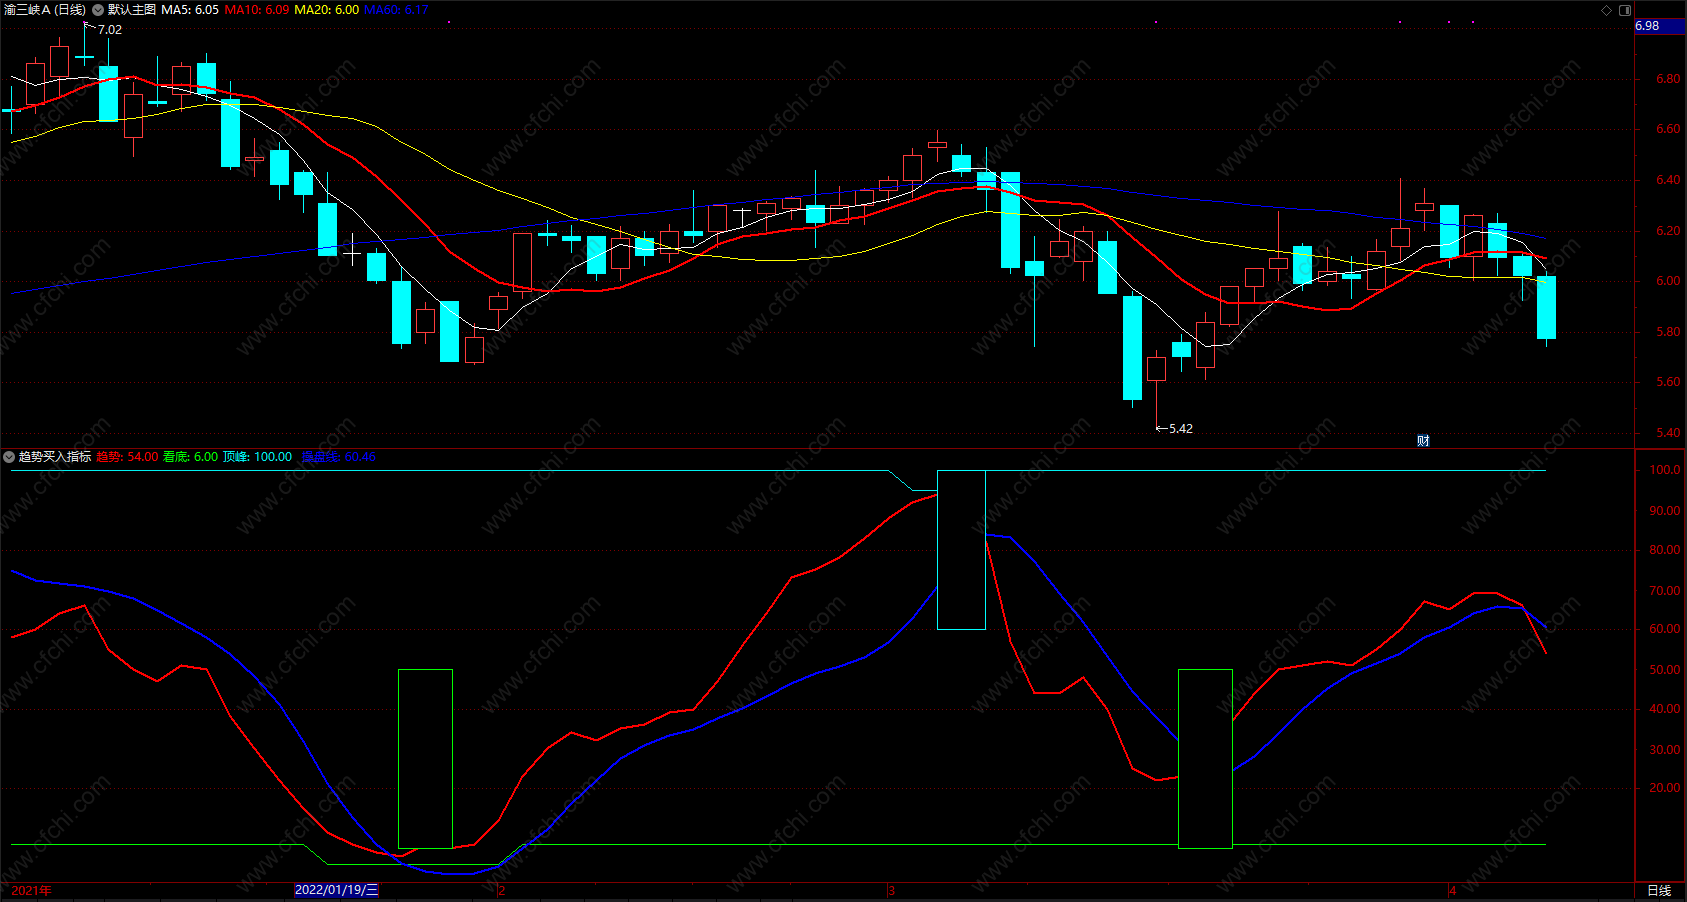Open the 趋势买入指标 dropdown arrow
The width and height of the screenshot is (1687, 902).
point(9,457)
